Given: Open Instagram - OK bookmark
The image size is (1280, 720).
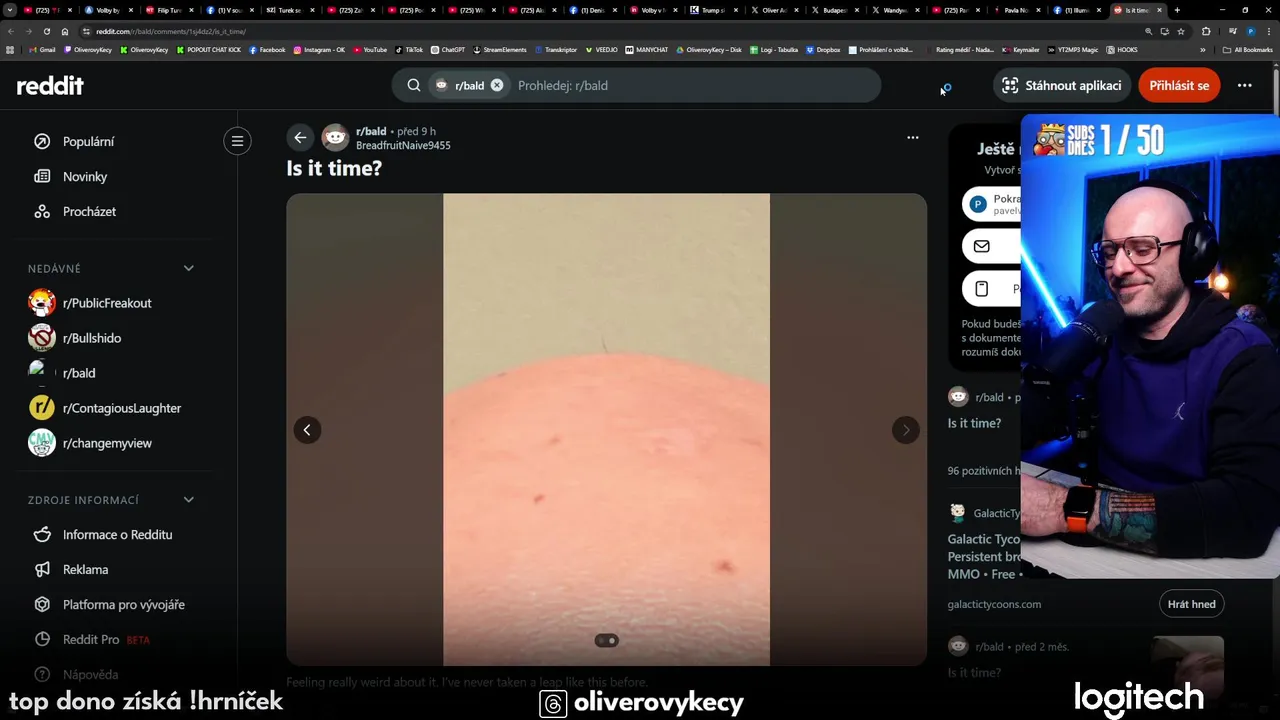Looking at the screenshot, I should click(x=319, y=49).
